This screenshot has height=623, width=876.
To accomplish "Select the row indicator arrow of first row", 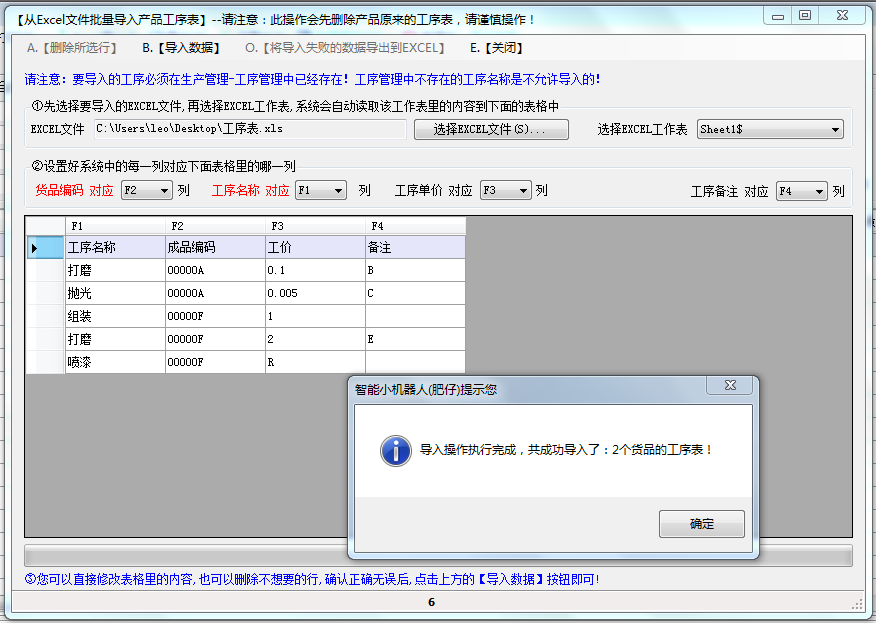I will [x=35, y=247].
